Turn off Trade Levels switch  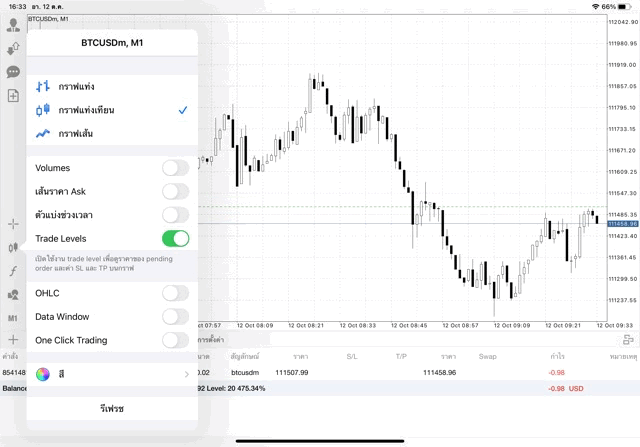point(175,239)
